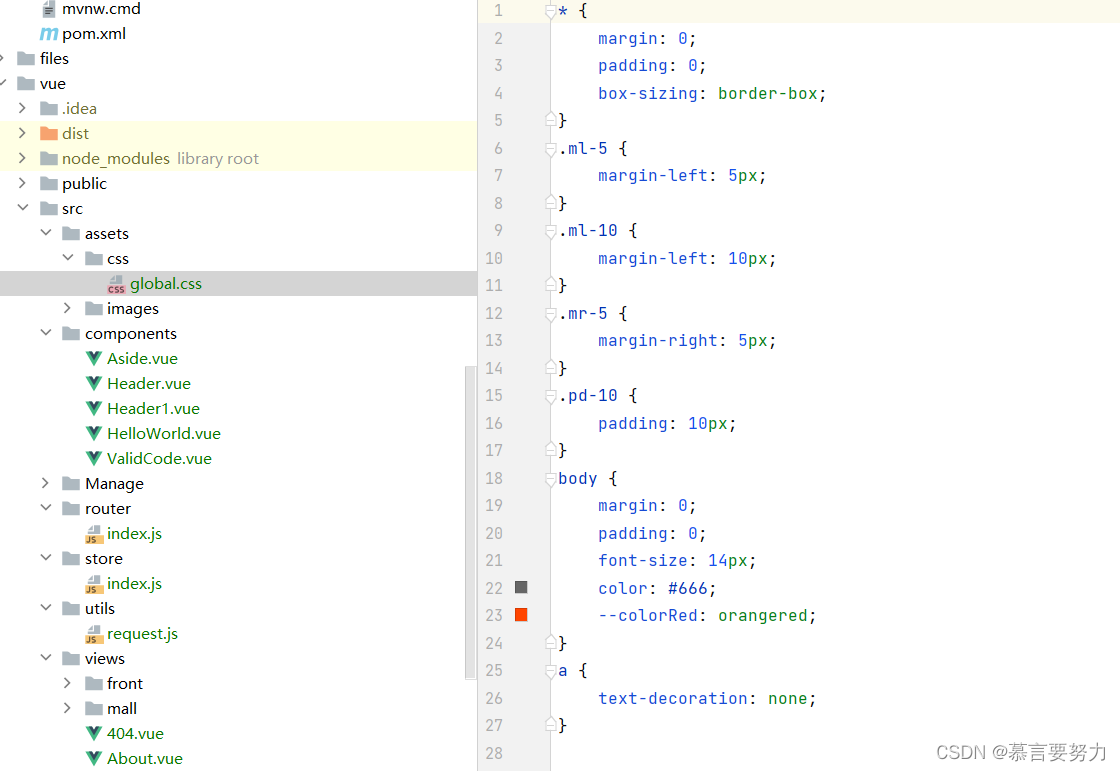Open the #666 gray color swatch
This screenshot has height=771, width=1120.
[x=521, y=587]
